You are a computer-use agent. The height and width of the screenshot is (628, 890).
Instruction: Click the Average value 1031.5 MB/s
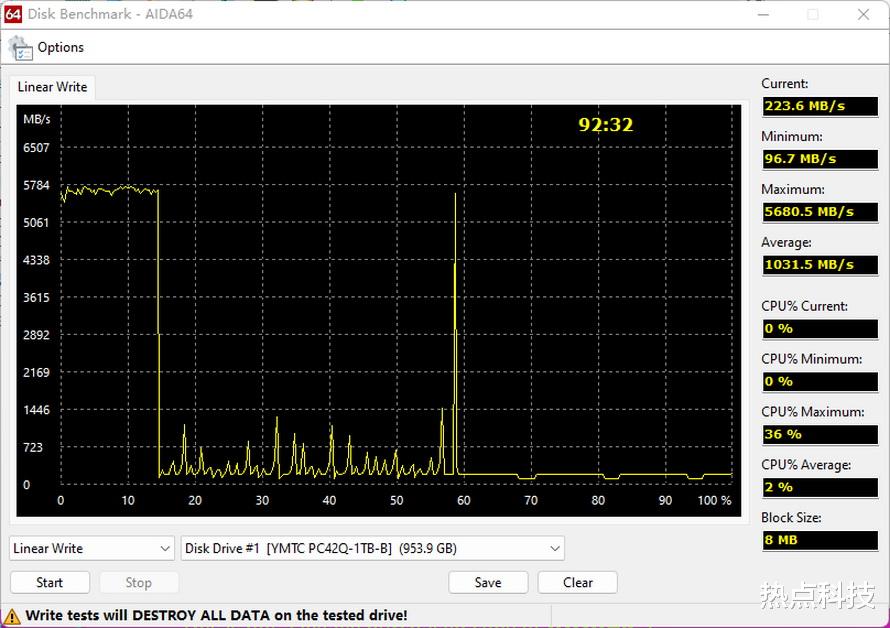(820, 265)
